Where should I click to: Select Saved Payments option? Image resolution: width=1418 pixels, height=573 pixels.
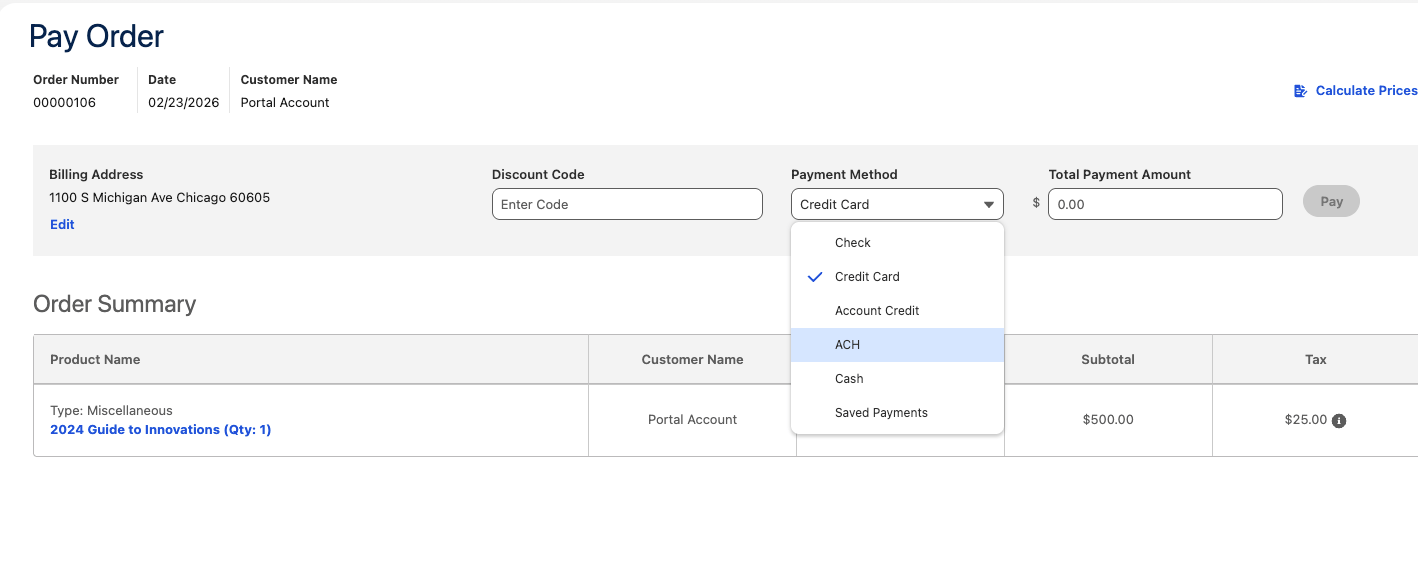click(x=897, y=413)
